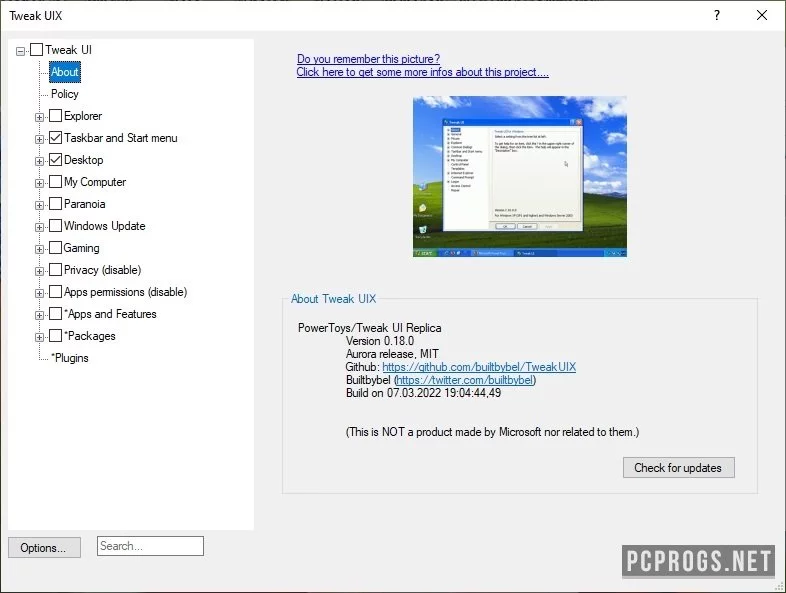Click the help question mark button
Screen dimensions: 786x593
[717, 15]
